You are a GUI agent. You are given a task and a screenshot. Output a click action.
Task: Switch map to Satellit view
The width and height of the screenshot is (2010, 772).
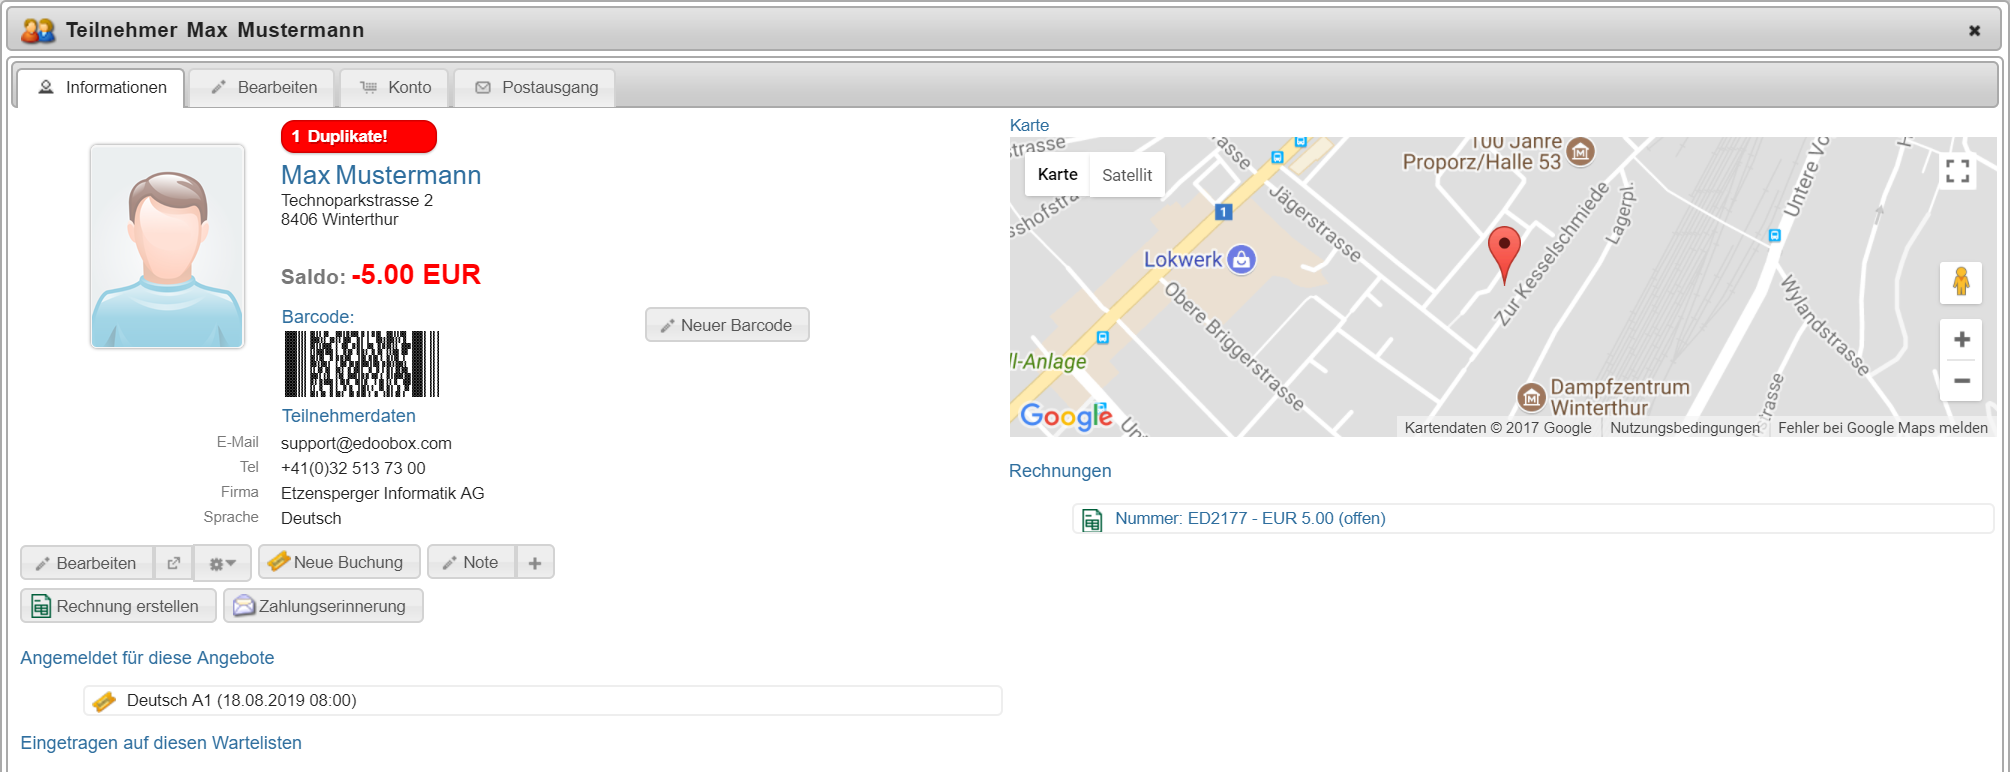pos(1127,175)
